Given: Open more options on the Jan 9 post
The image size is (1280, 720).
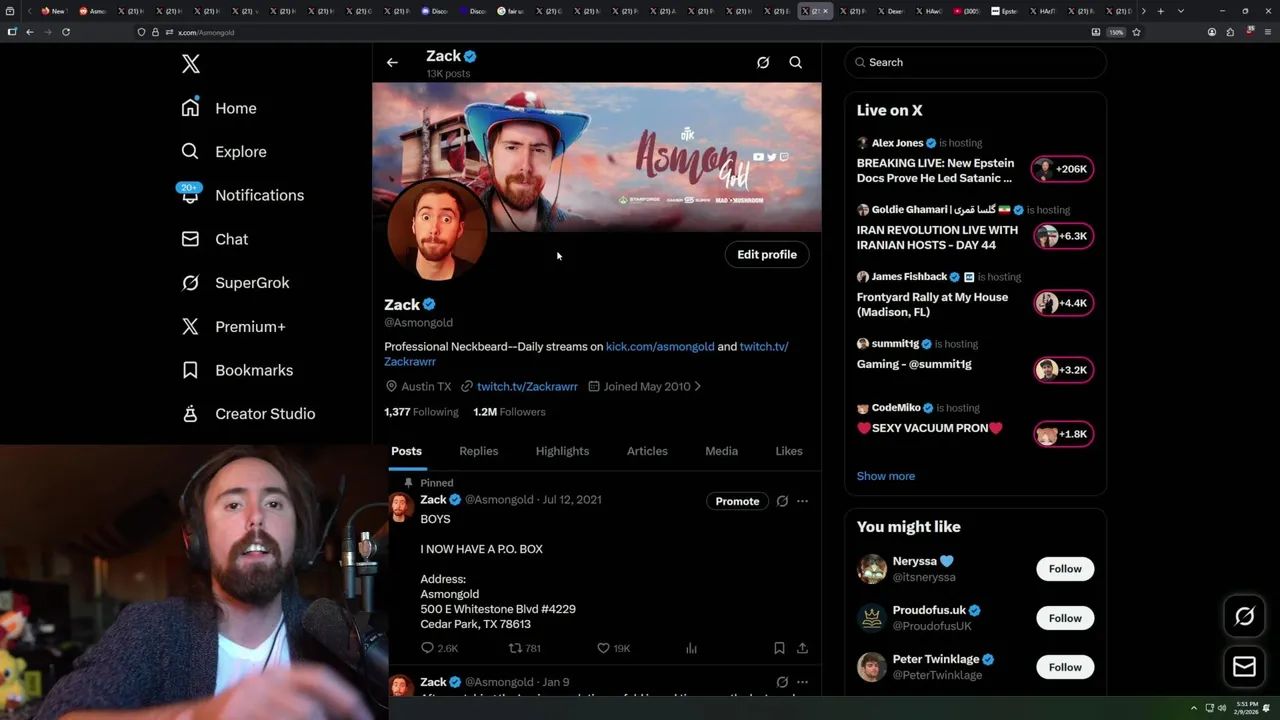Looking at the screenshot, I should 802,682.
